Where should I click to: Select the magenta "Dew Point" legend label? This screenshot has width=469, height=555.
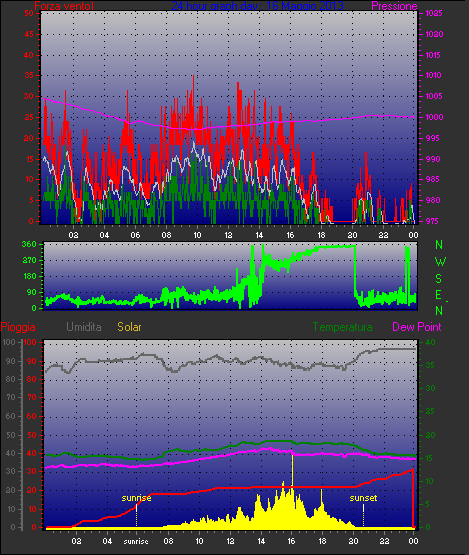[x=417, y=327]
